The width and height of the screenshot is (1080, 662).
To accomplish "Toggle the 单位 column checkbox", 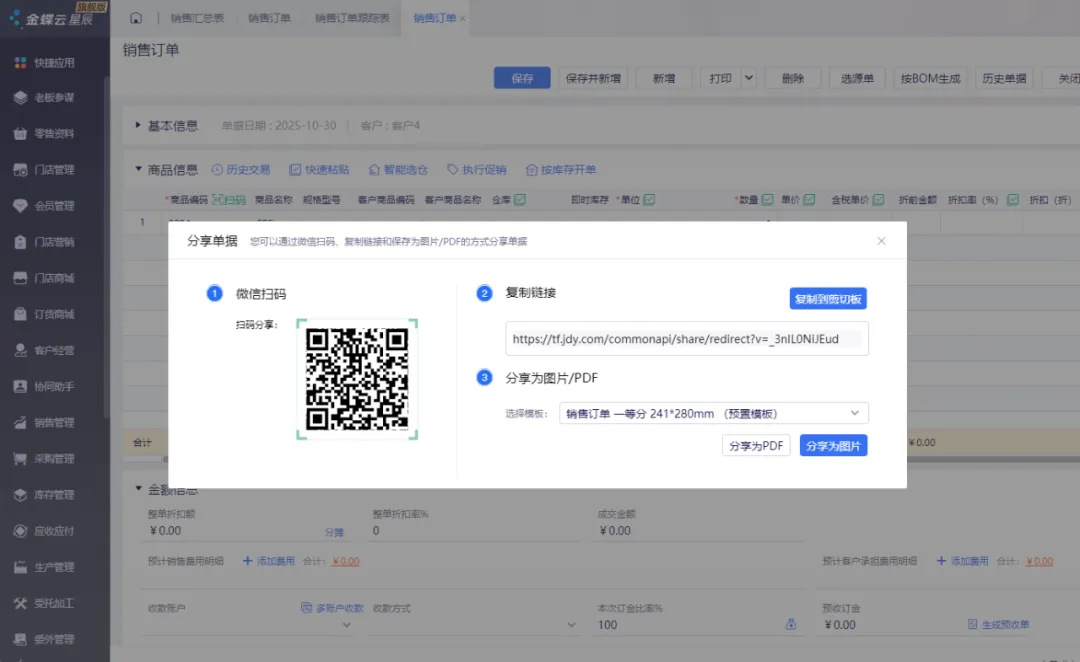I will pyautogui.click(x=649, y=200).
